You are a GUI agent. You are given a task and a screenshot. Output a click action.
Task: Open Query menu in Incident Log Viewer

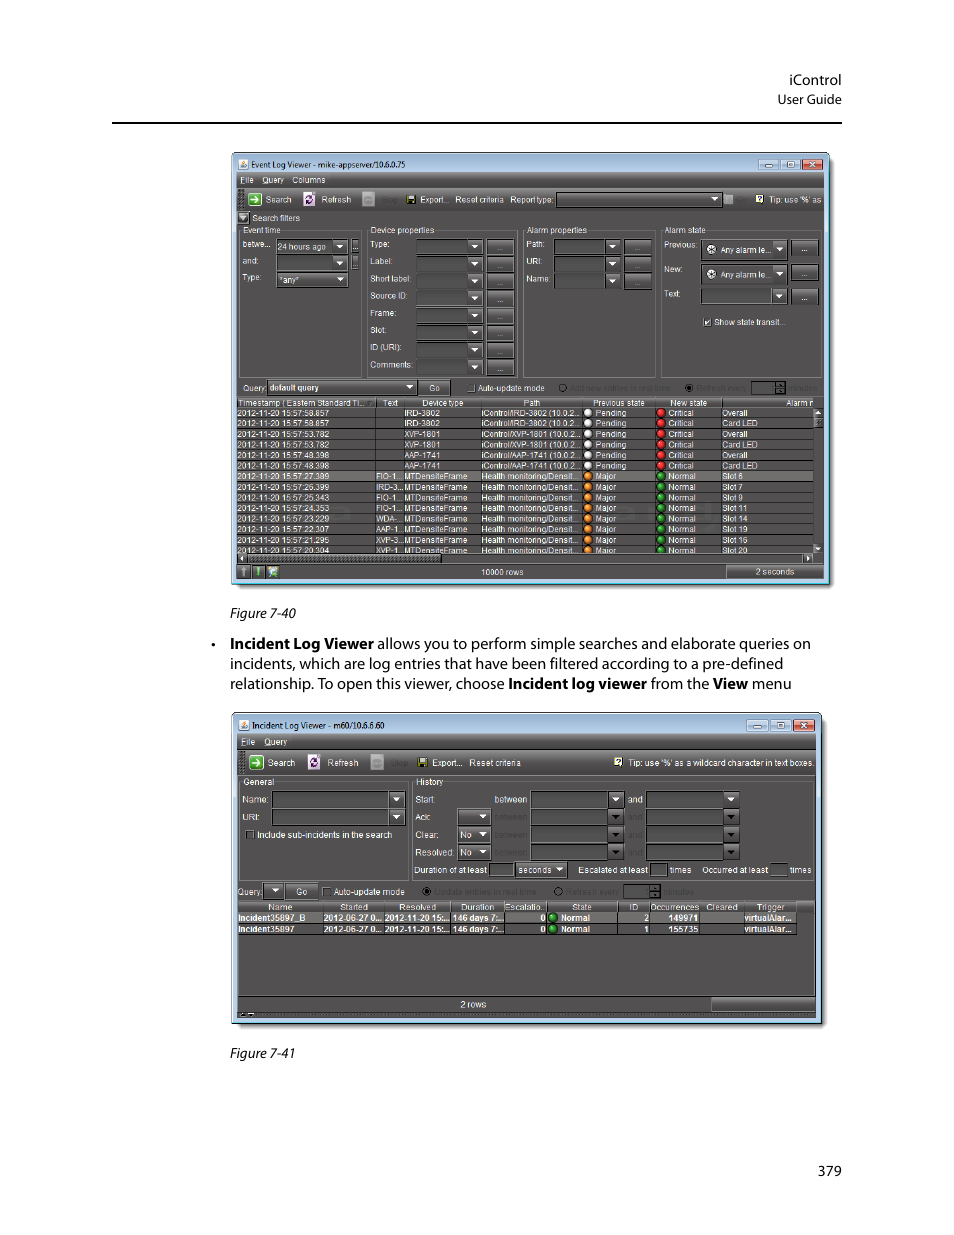coord(276,742)
